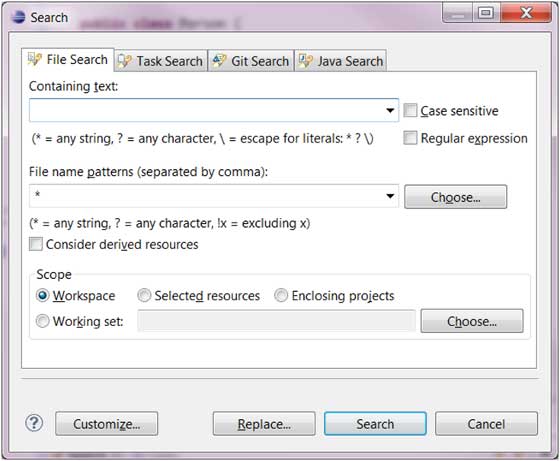Expand the Containing text dropdown arrow
This screenshot has height=461, width=560.
point(390,110)
